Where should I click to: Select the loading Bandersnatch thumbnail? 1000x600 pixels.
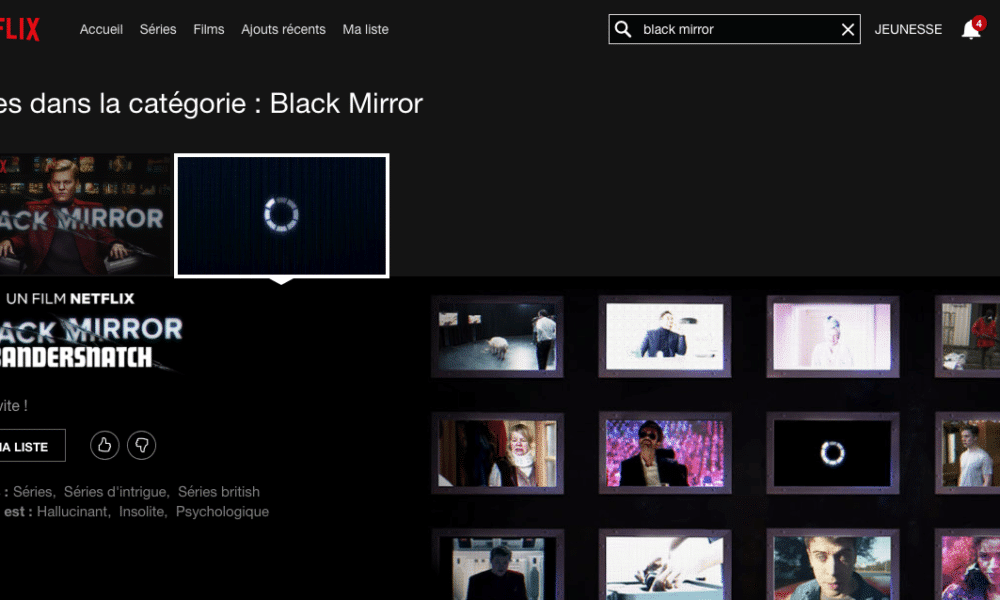point(281,215)
